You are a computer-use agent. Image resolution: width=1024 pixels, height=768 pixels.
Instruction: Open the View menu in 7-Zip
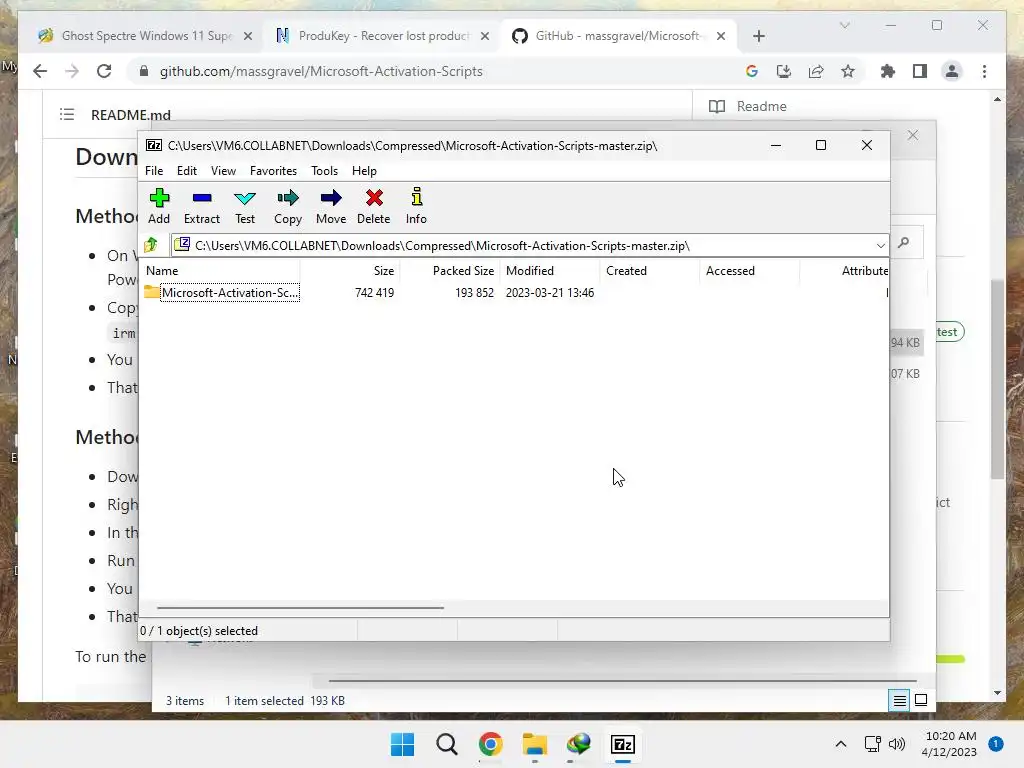coord(223,170)
